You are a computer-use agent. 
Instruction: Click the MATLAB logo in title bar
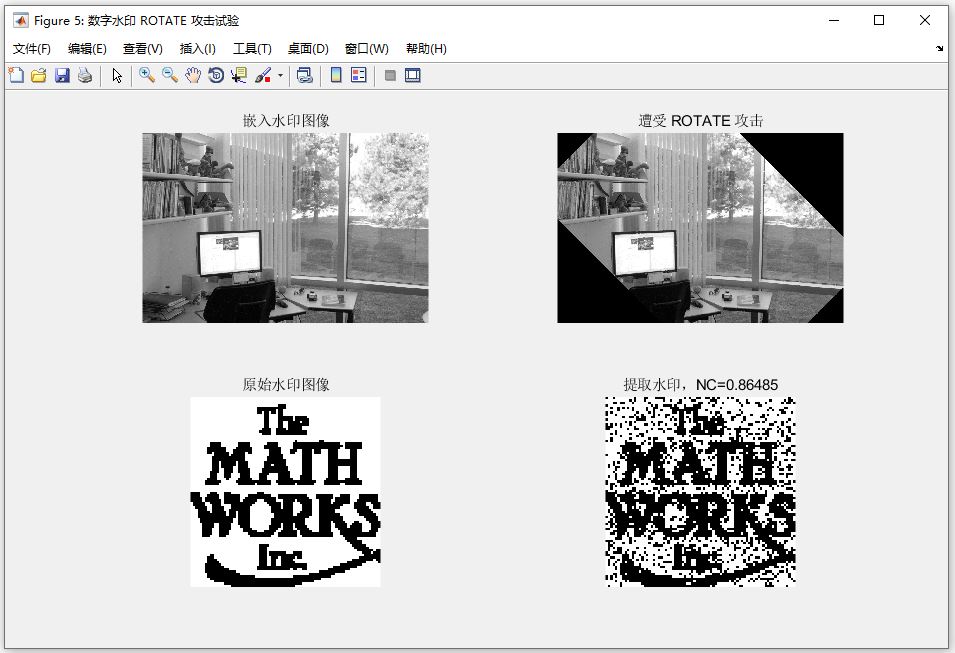21,21
